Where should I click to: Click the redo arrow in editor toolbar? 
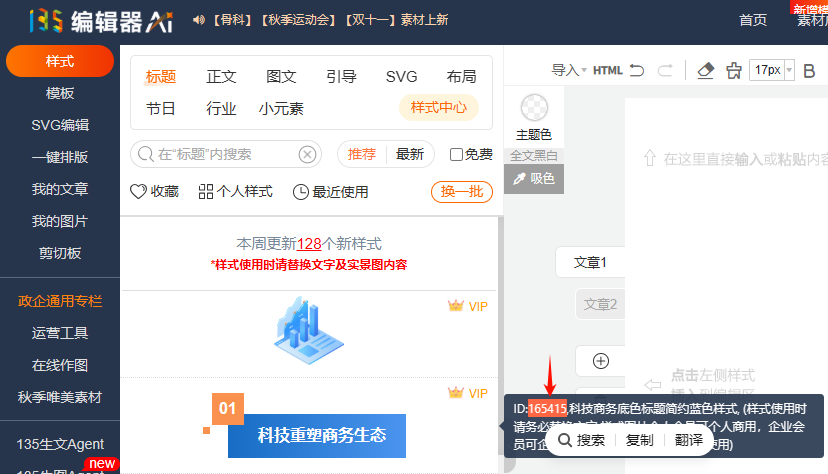pos(664,70)
